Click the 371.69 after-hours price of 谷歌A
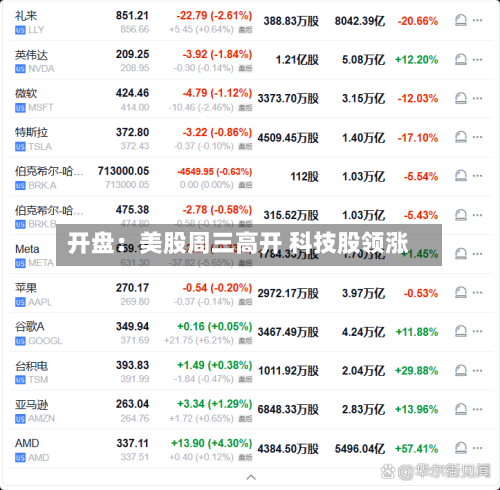 pos(135,340)
